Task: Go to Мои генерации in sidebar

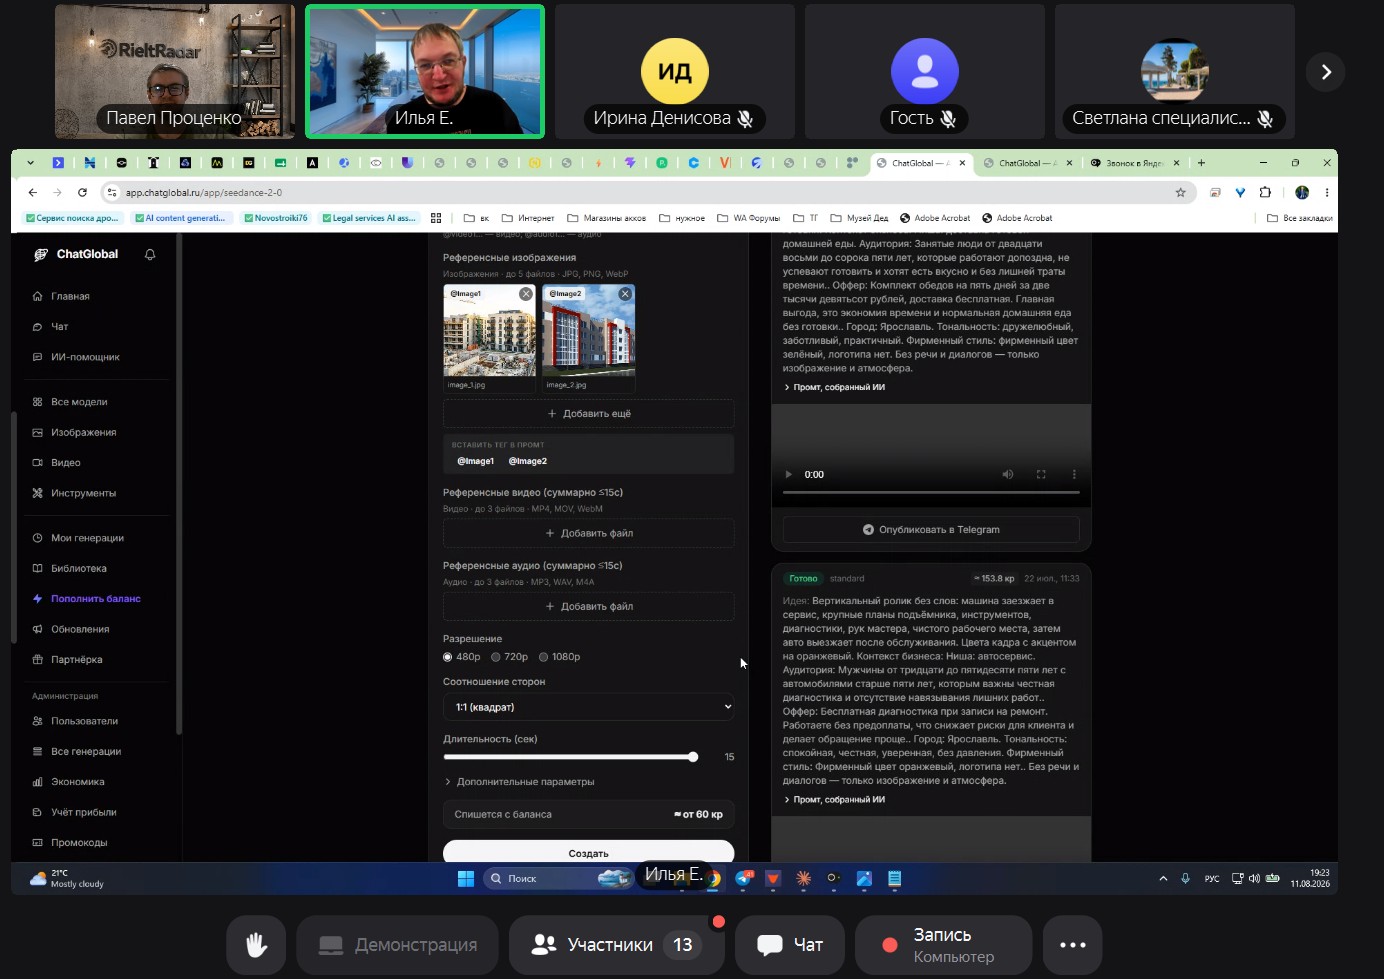Action: (87, 538)
